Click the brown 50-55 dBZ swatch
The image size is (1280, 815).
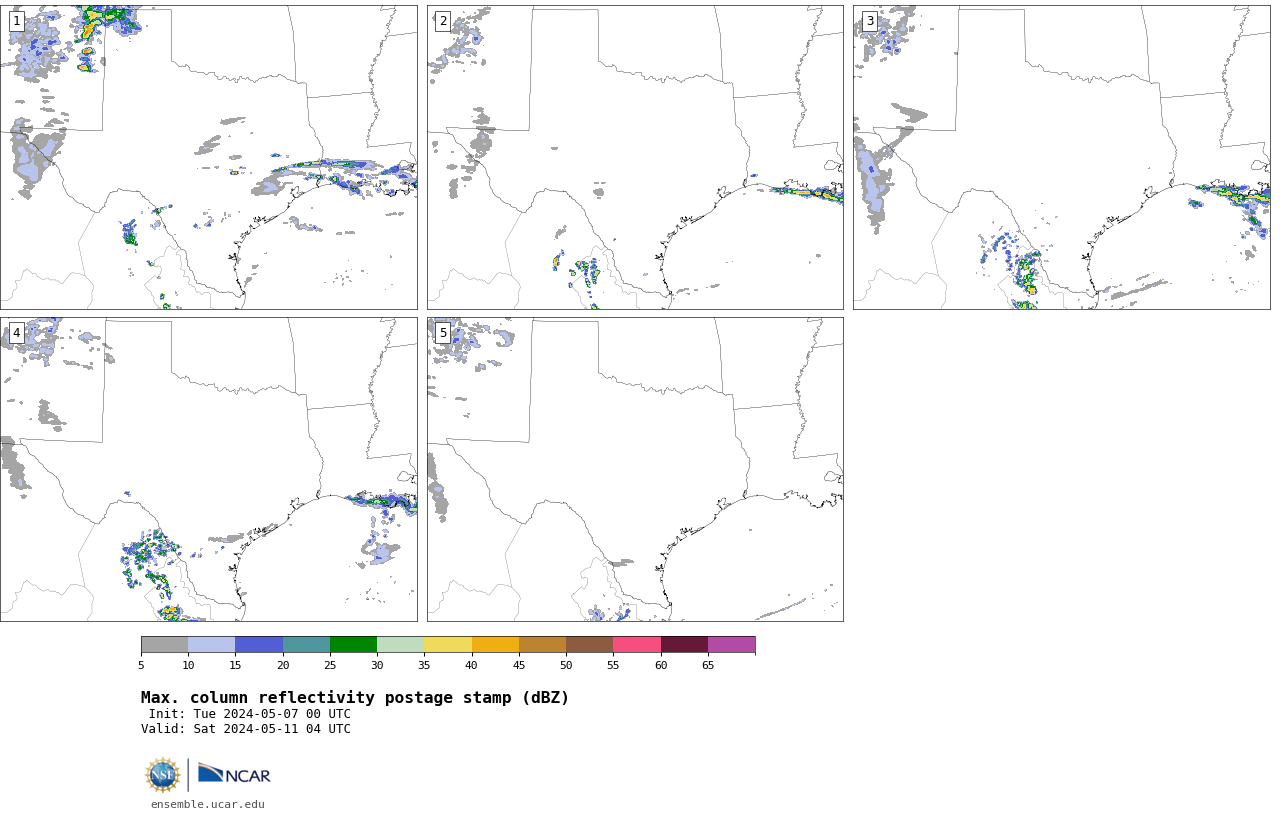click(589, 644)
